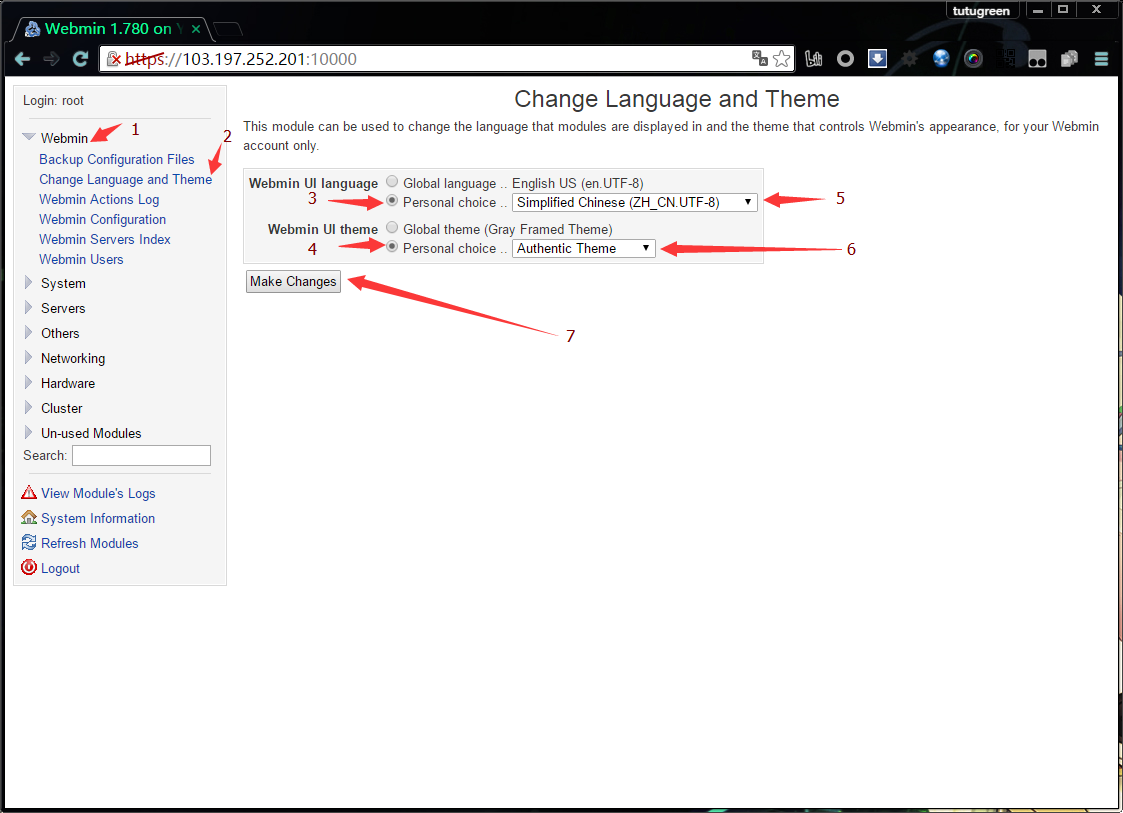Go back with the browser back arrow
Viewport: 1123px width, 813px height.
coord(22,59)
